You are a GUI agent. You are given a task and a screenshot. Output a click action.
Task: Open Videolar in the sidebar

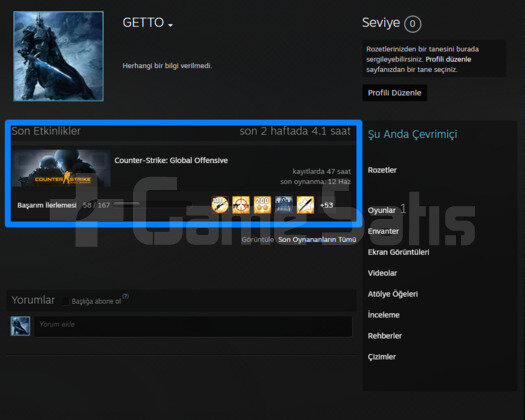[x=382, y=273]
